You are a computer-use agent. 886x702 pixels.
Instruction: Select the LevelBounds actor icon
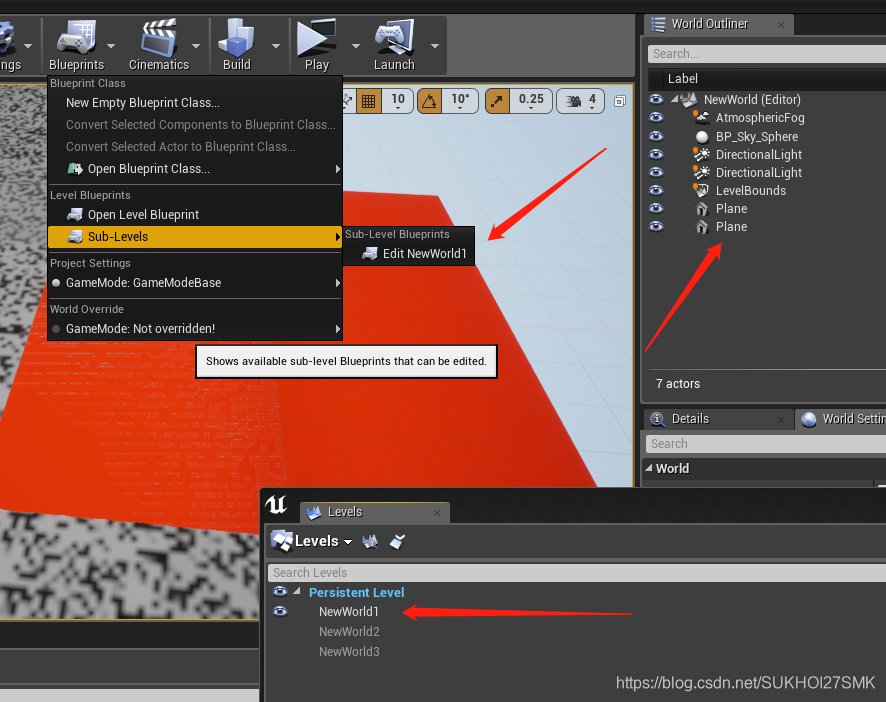pos(701,190)
